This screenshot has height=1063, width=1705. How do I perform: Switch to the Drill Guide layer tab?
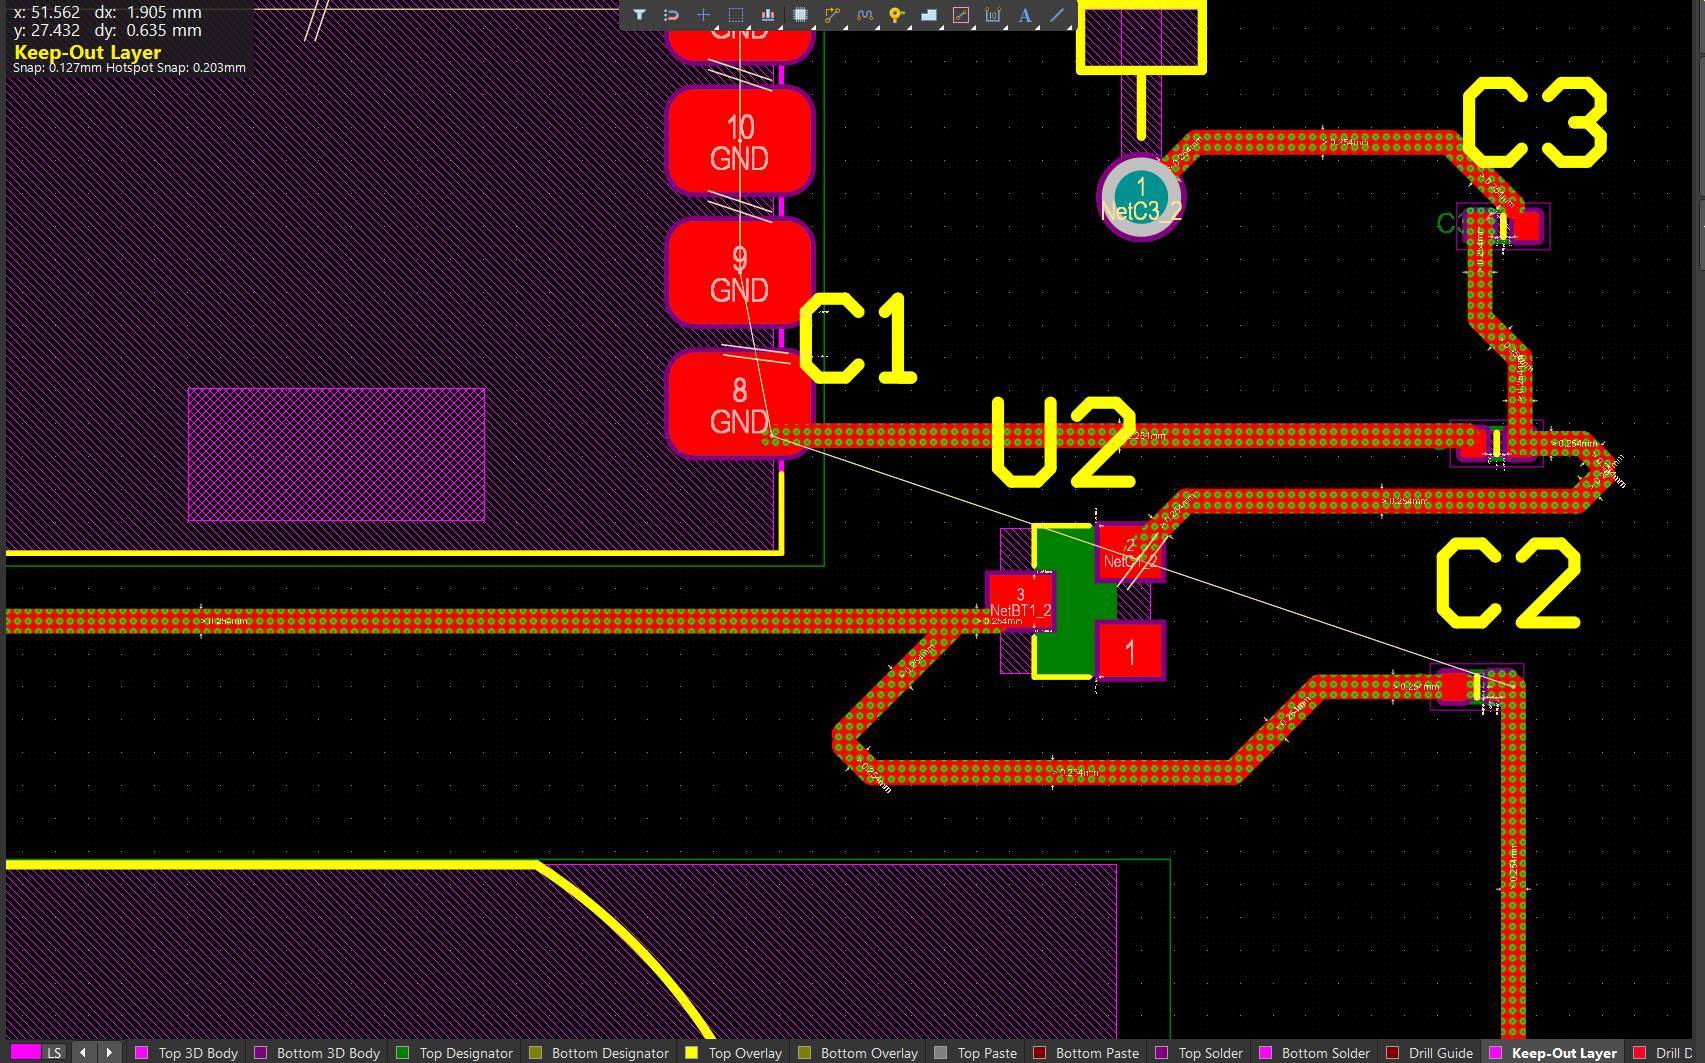click(x=1440, y=1052)
